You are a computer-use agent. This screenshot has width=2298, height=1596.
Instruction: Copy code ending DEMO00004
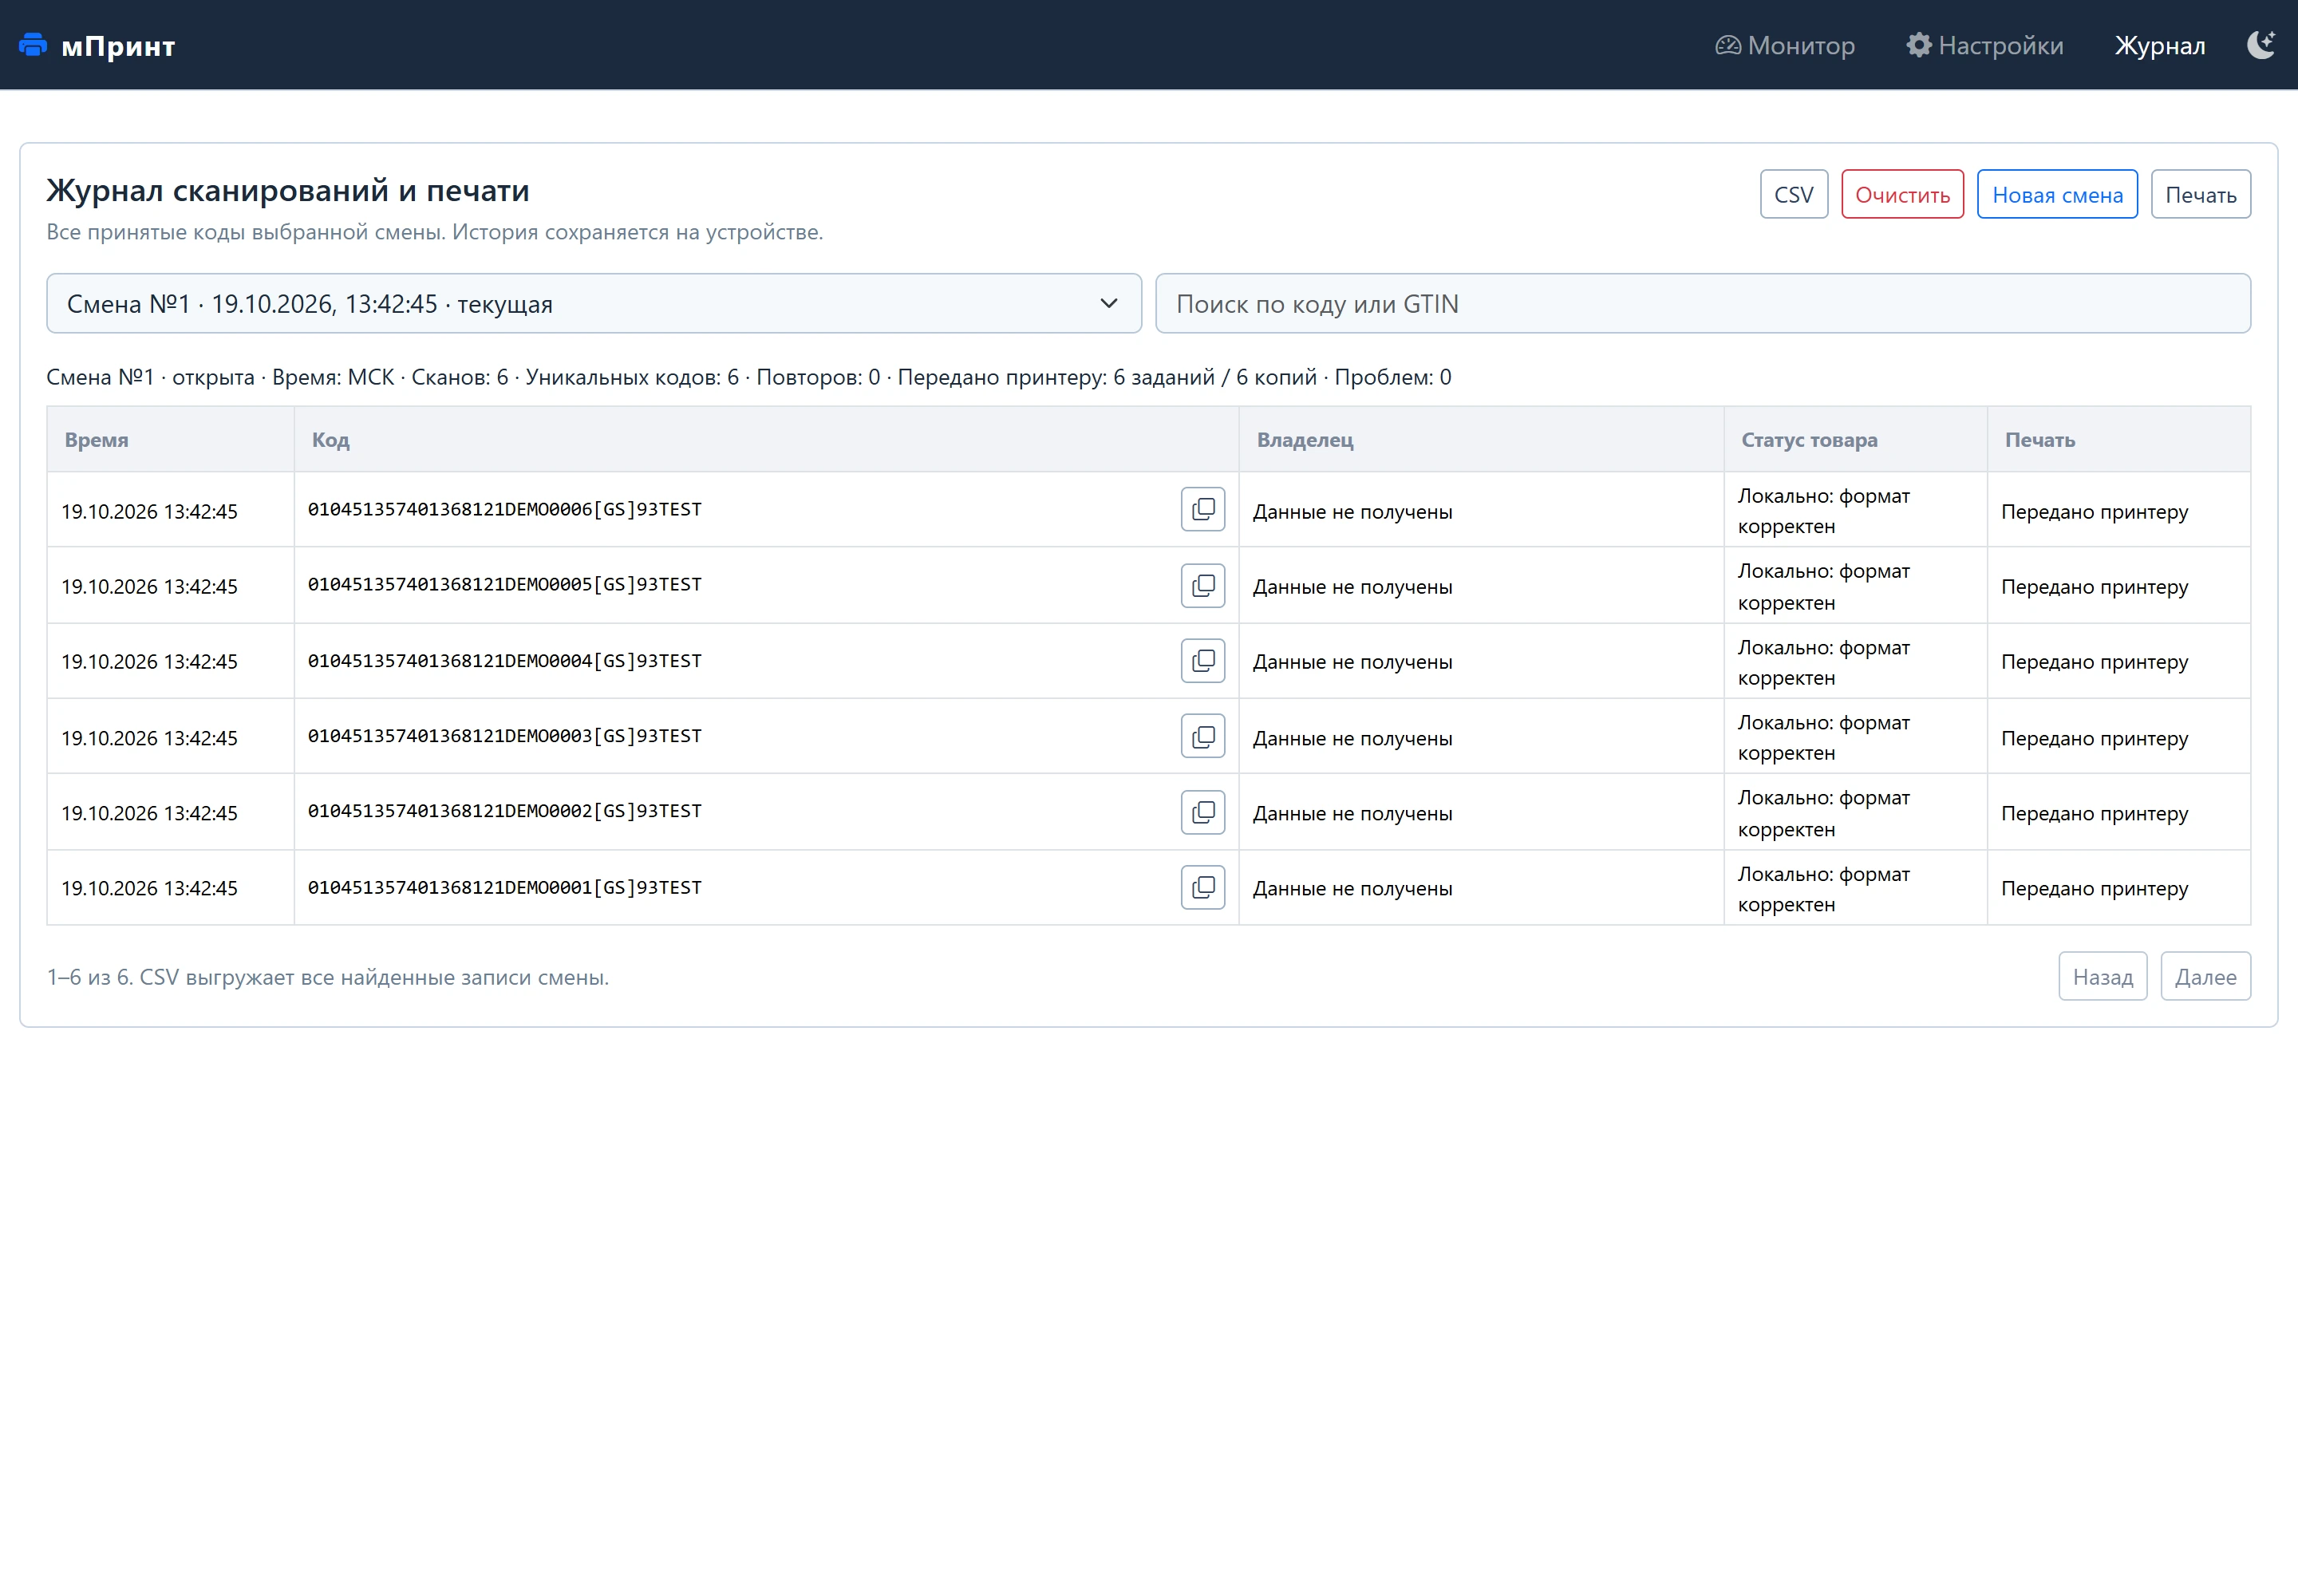point(1202,661)
